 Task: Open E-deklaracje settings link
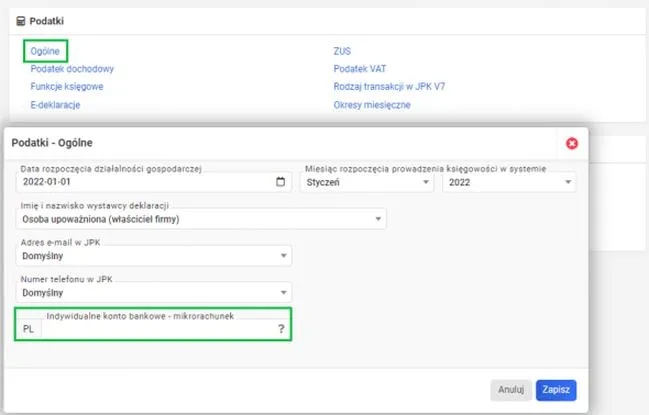pyautogui.click(x=55, y=105)
